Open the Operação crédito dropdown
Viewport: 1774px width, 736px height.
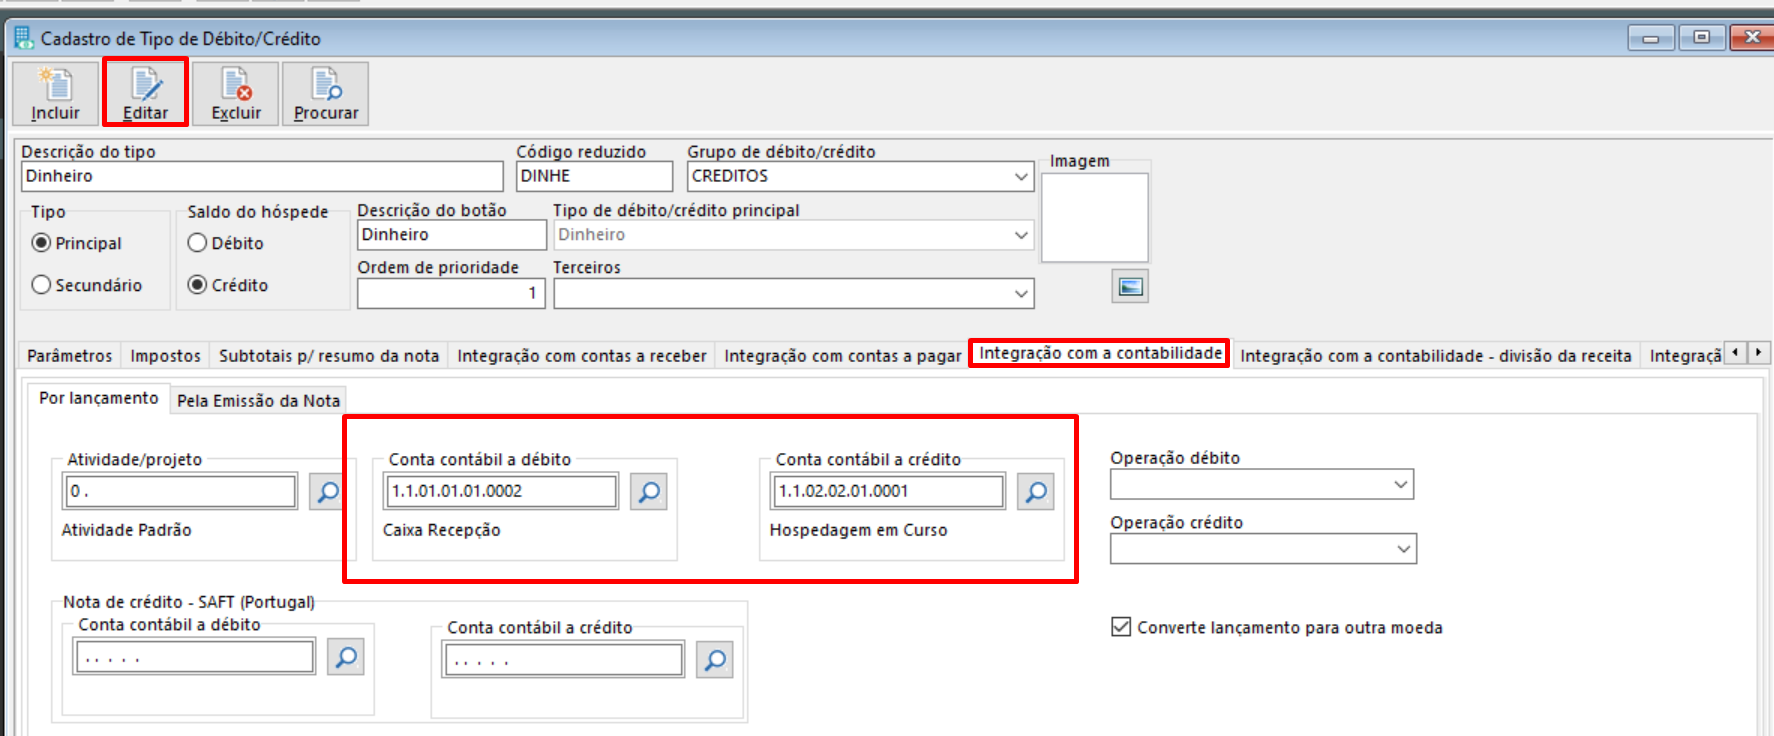click(1404, 549)
